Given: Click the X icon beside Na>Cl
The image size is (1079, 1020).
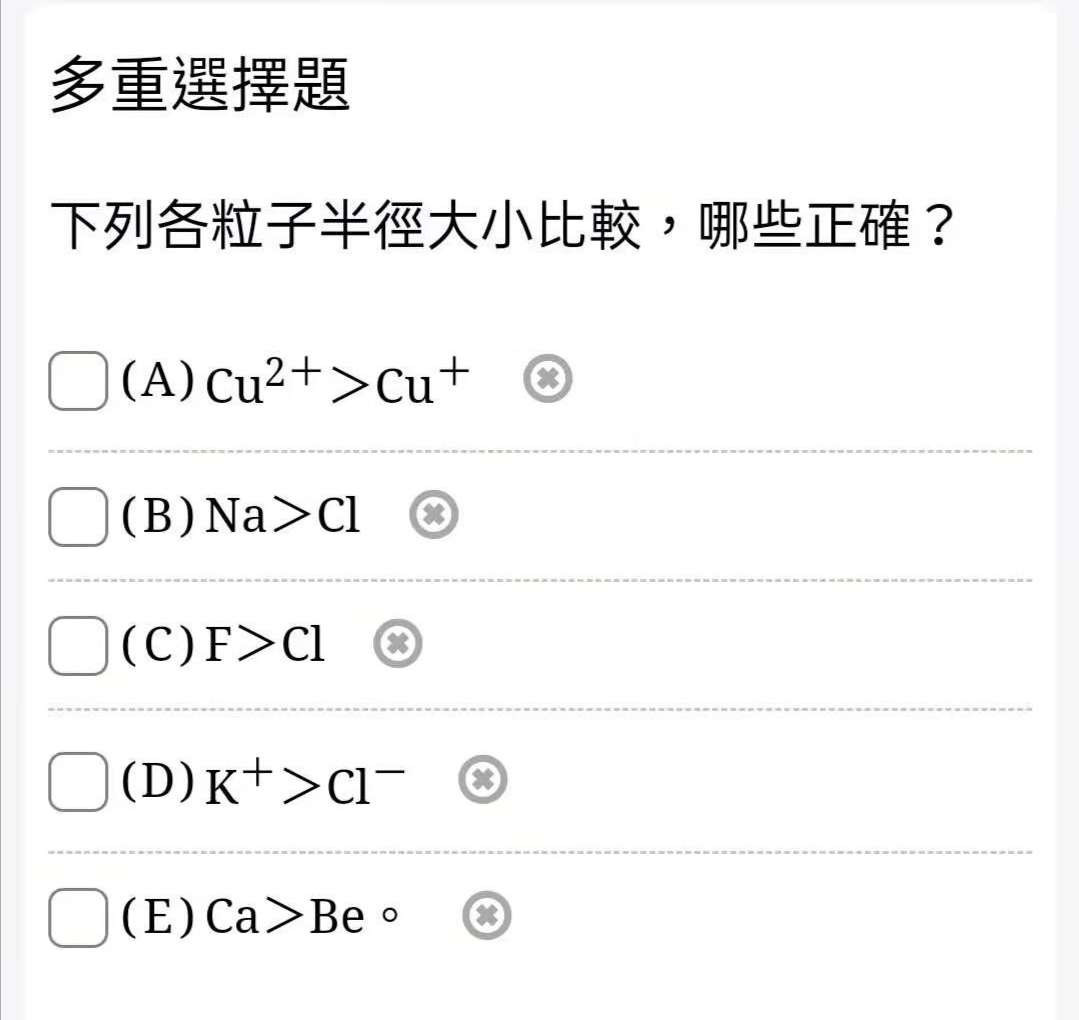Looking at the screenshot, I should 434,514.
